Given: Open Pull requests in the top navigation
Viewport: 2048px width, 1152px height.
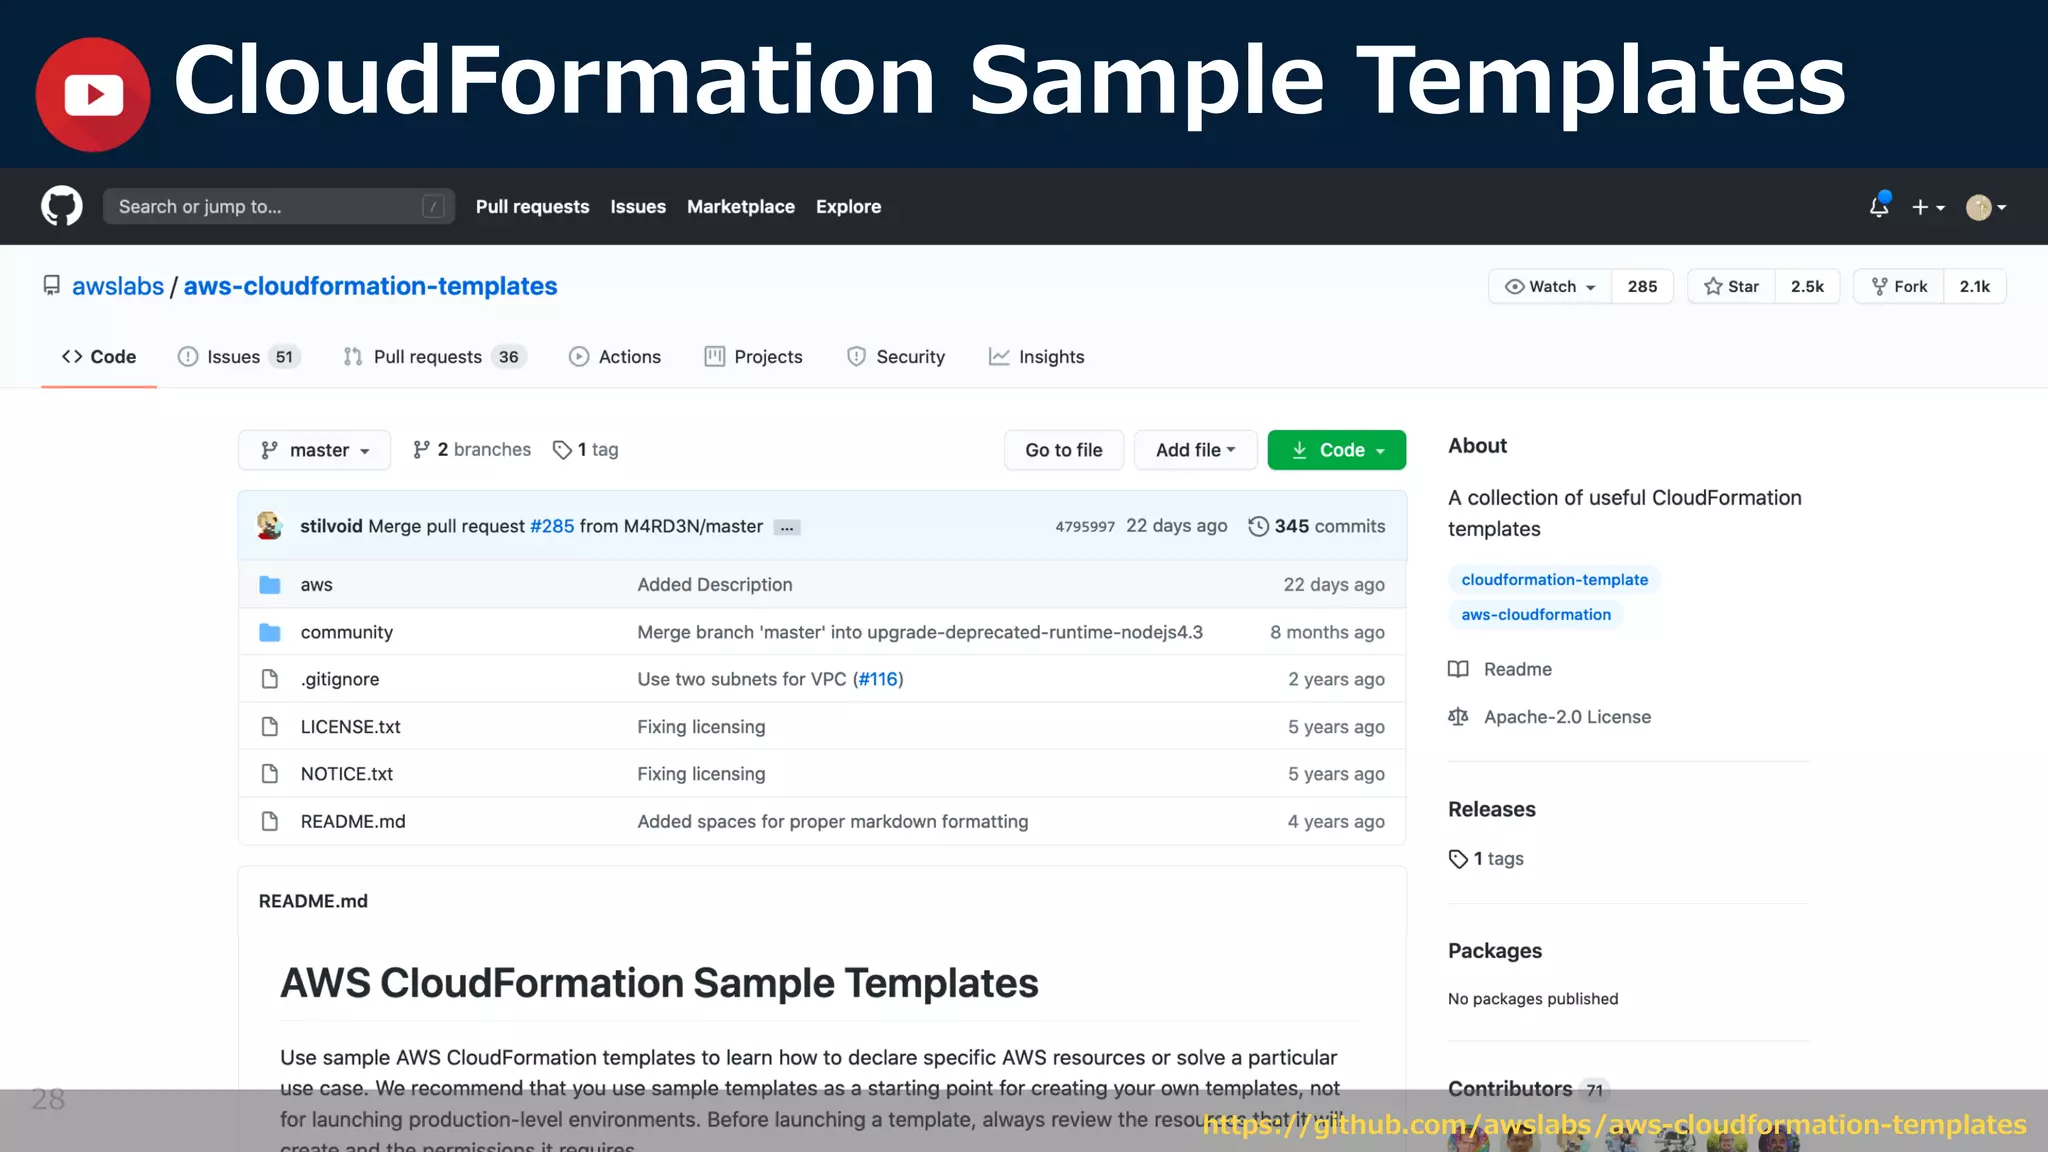Looking at the screenshot, I should [x=532, y=206].
